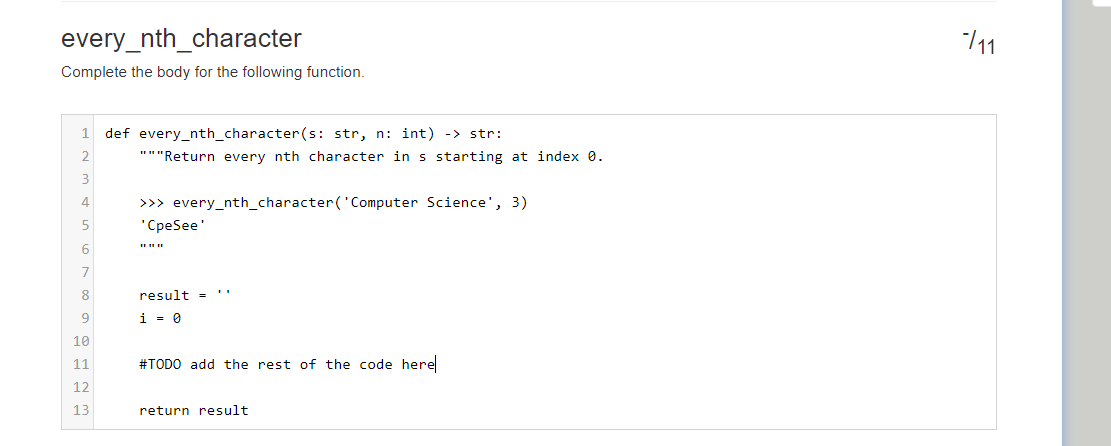Click the doctest example call line

333,203
